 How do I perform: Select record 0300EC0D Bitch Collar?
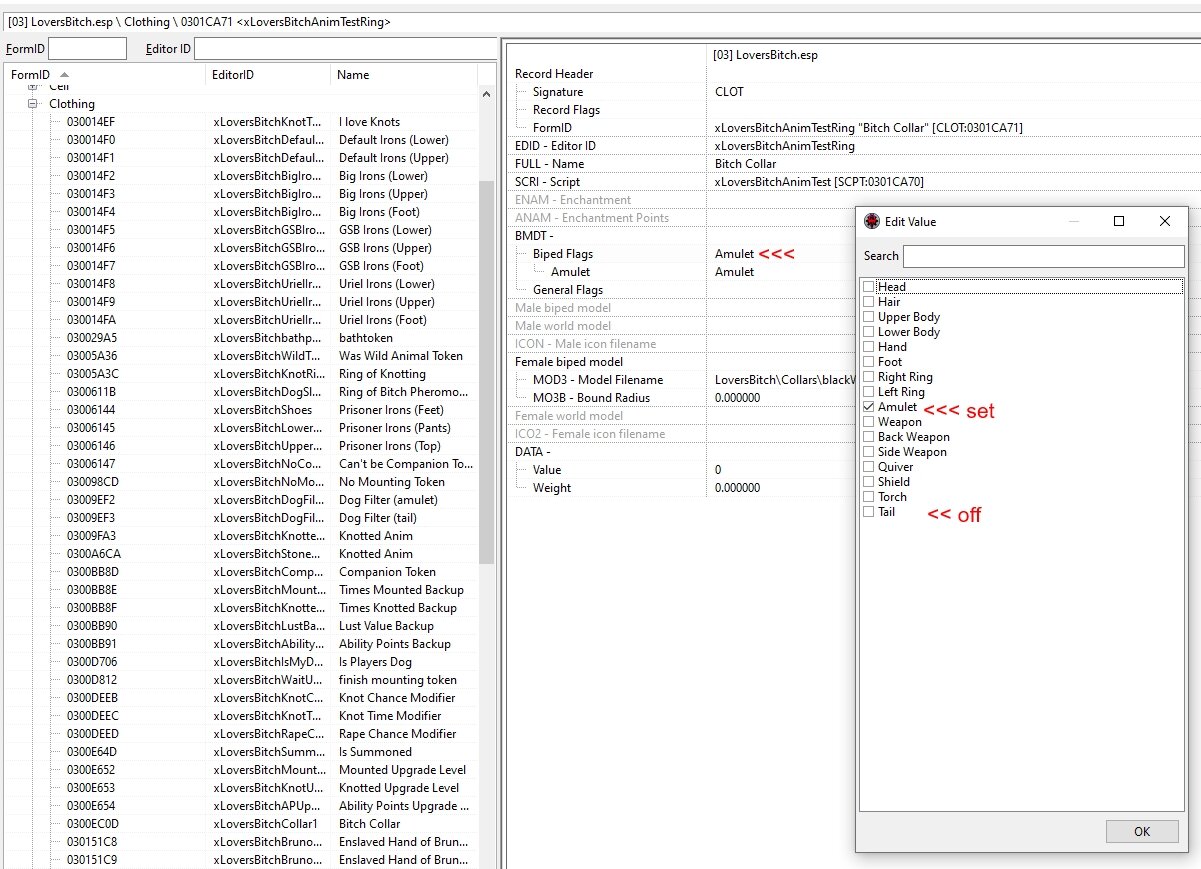click(x=240, y=824)
